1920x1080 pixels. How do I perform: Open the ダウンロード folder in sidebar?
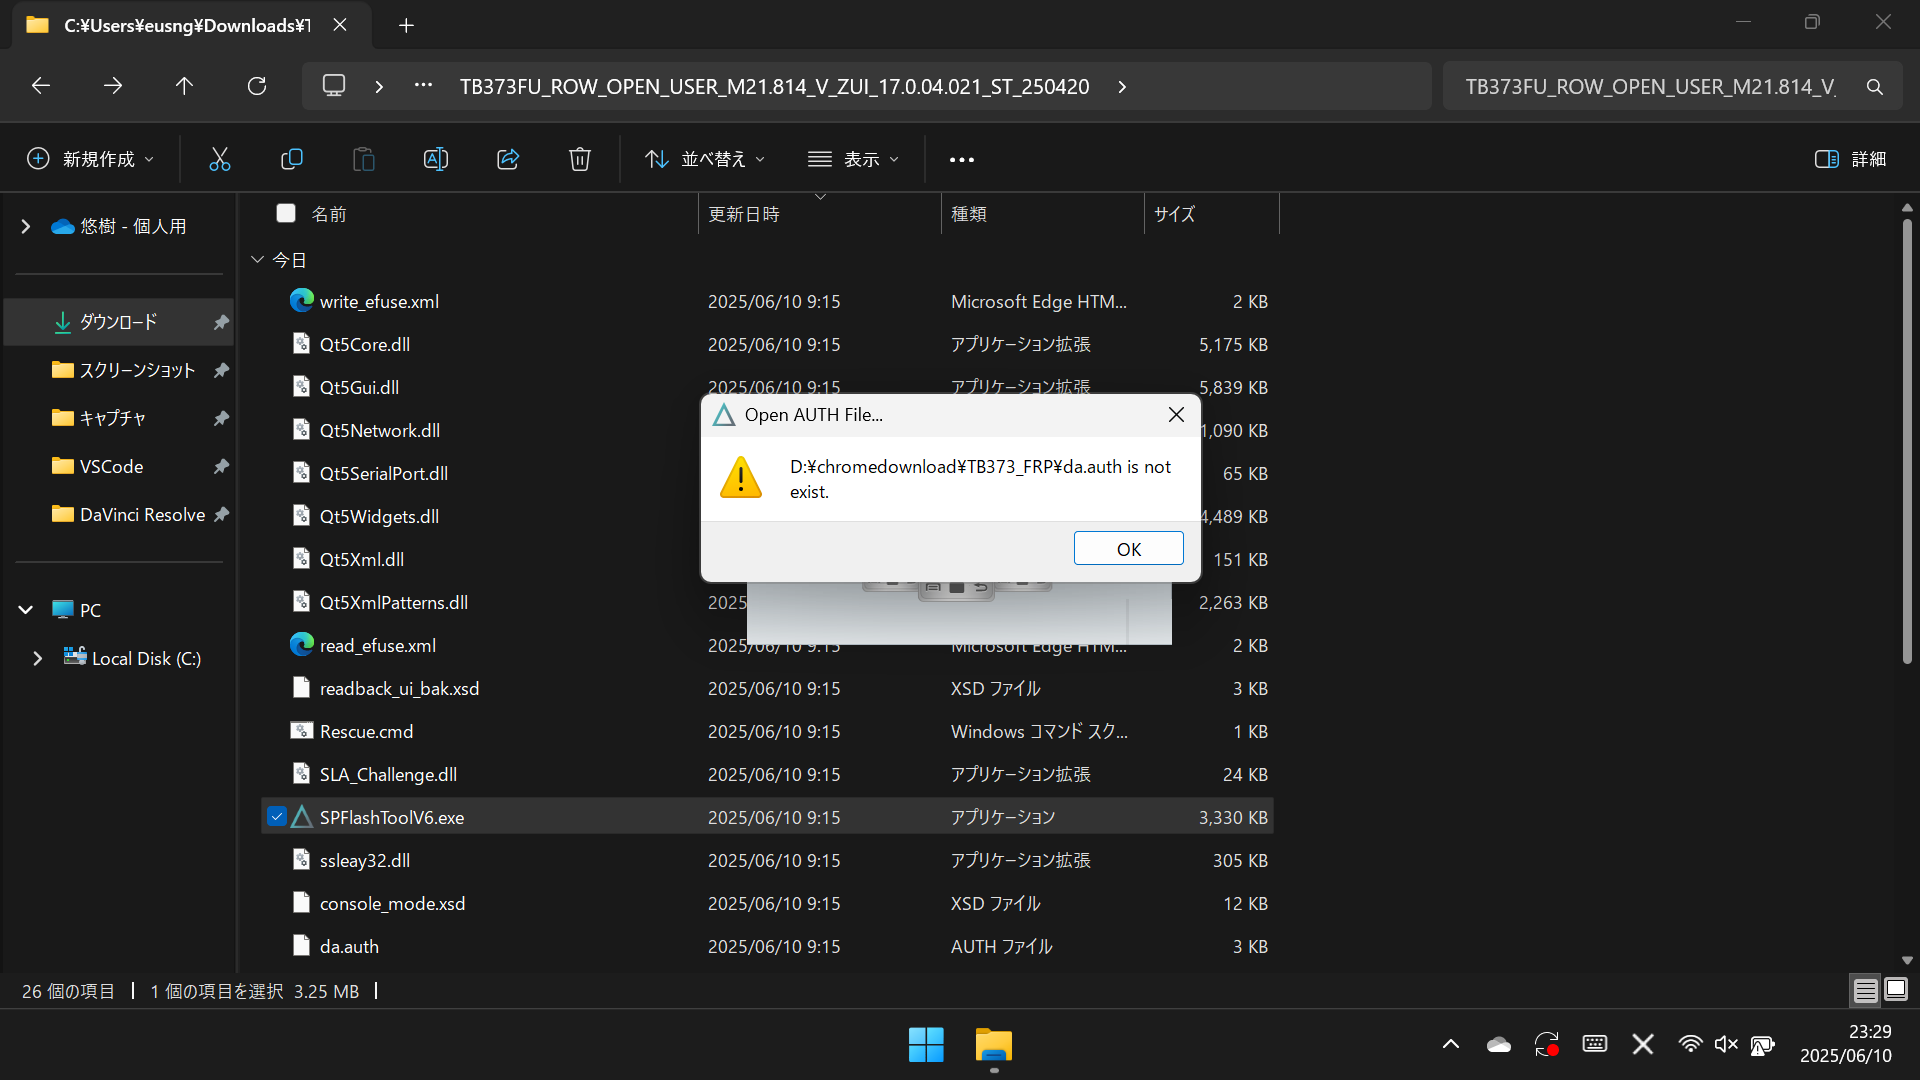pos(118,322)
